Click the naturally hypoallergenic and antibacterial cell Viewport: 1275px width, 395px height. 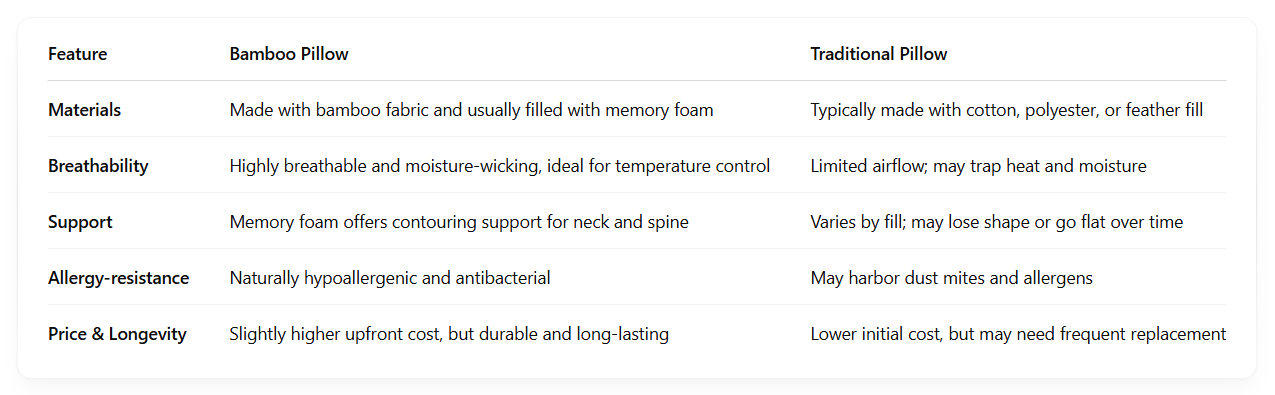[x=390, y=278]
